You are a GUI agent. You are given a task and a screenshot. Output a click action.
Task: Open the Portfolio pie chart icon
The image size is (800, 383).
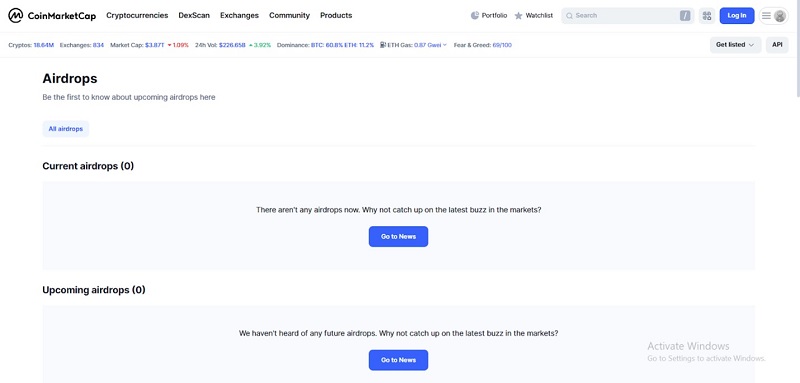(x=474, y=16)
